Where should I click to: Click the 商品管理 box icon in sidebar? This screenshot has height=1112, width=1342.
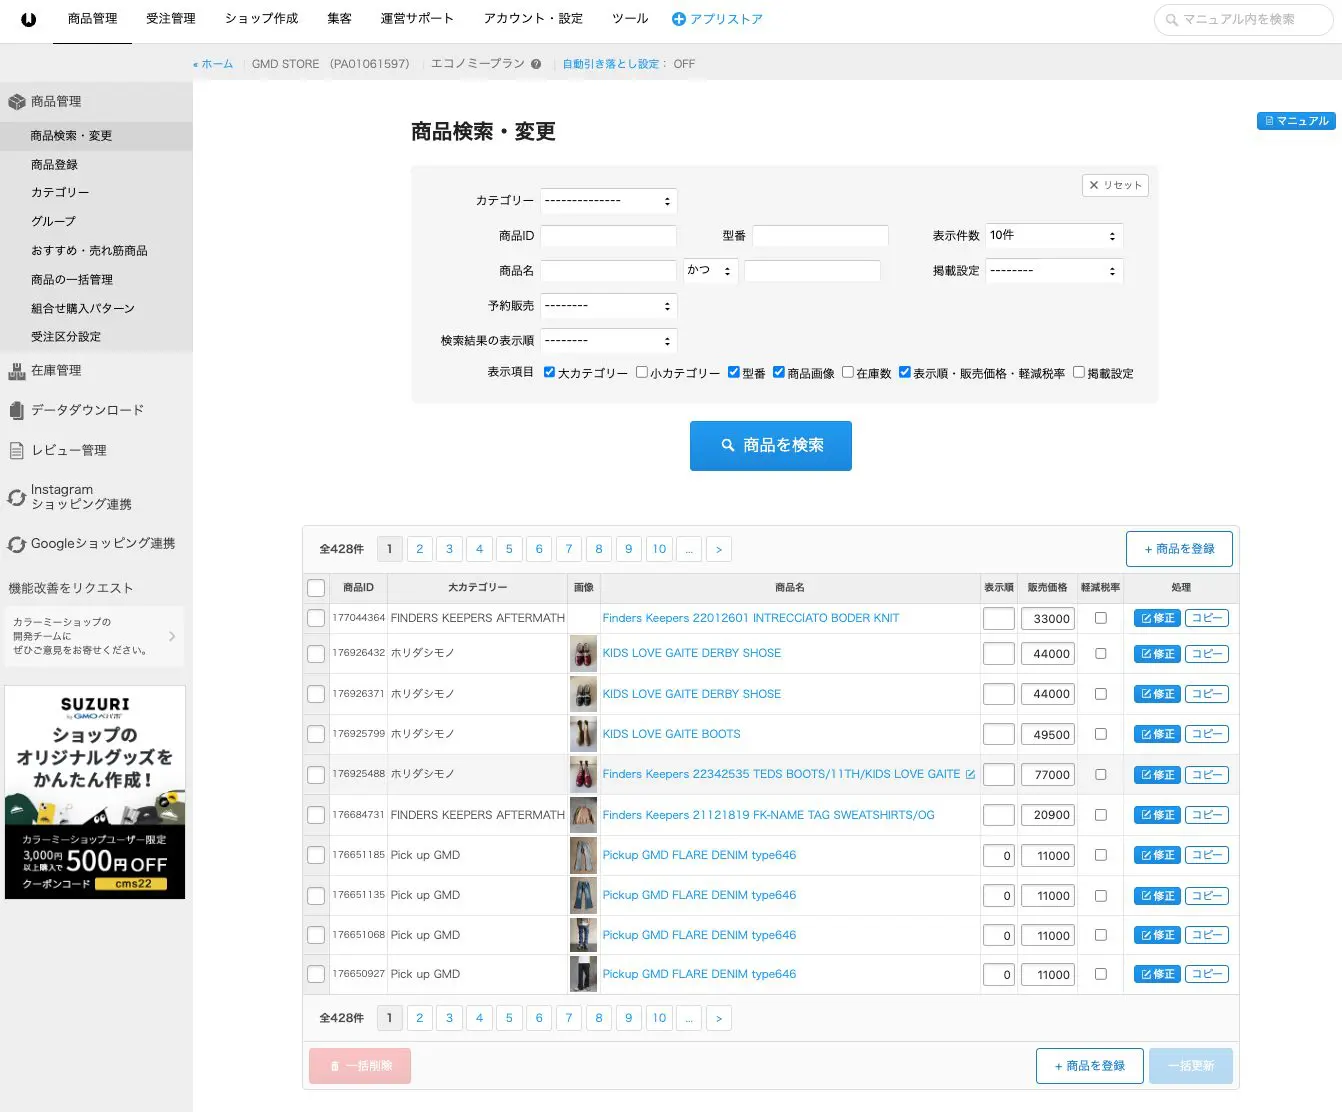16,102
